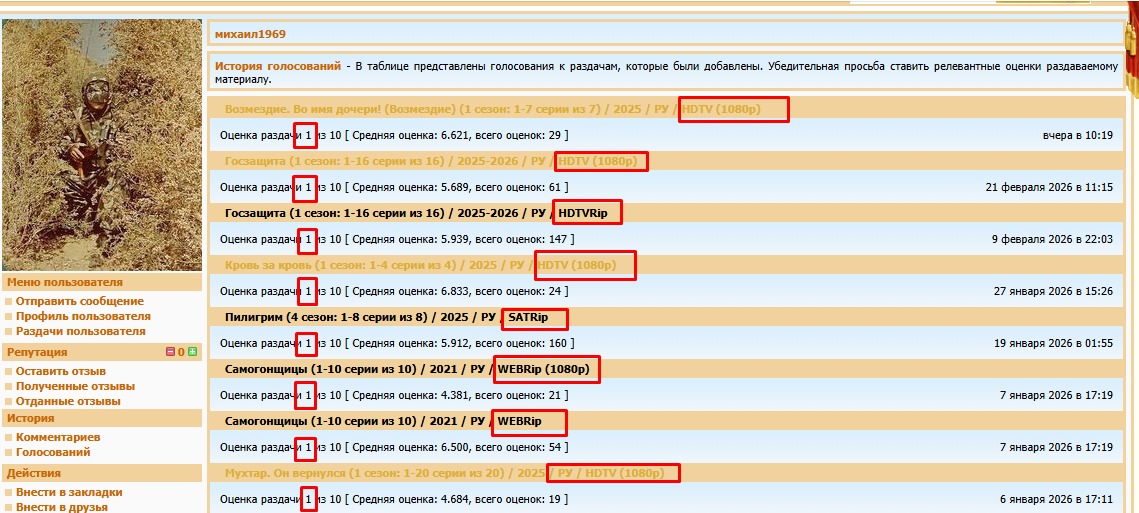
Task: Click 'Оставить отзыв' link
Action: pos(61,371)
